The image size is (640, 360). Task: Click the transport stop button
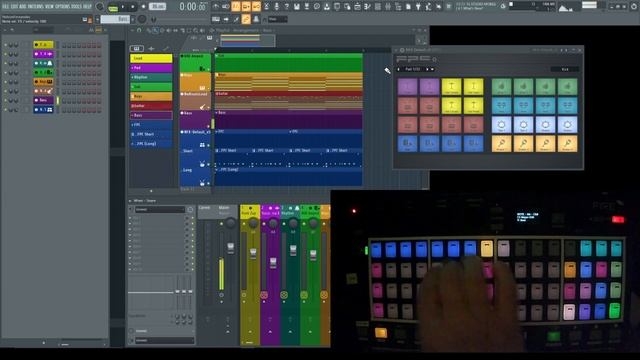[132, 7]
